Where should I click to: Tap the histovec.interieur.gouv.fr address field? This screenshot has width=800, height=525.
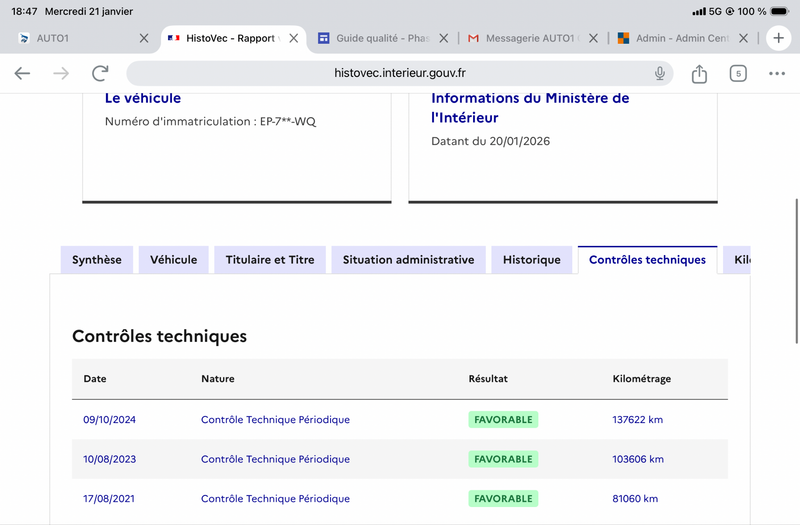click(400, 73)
